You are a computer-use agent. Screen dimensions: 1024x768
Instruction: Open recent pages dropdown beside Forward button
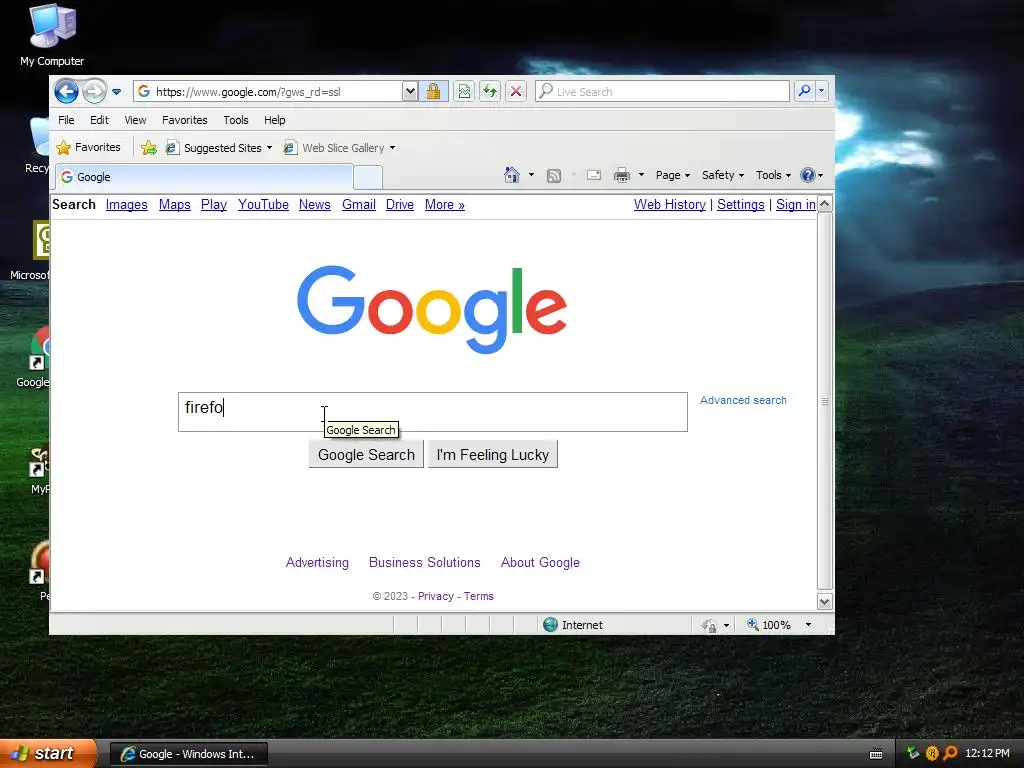(116, 92)
